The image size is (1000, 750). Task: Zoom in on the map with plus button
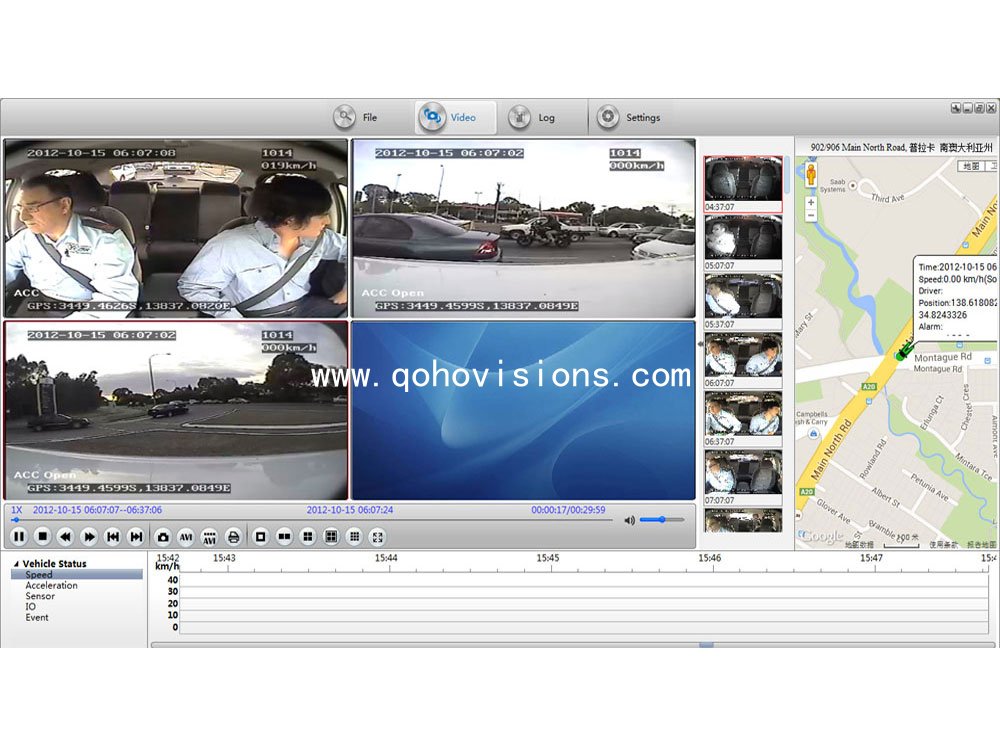pos(811,202)
